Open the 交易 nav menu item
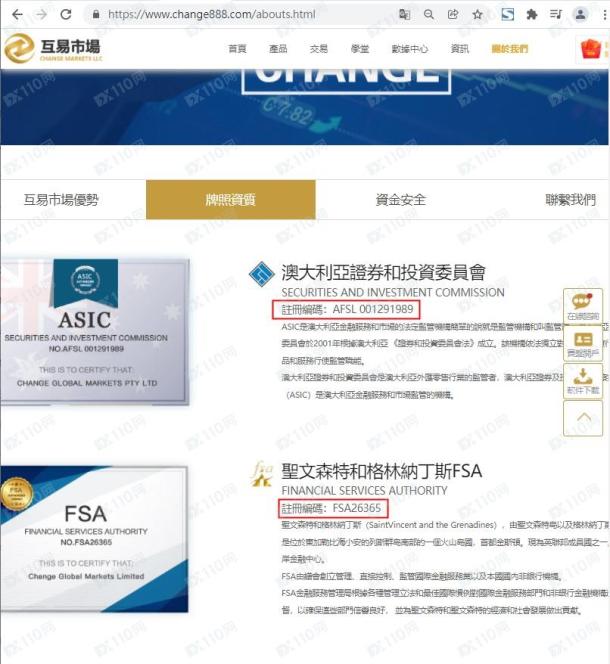The width and height of the screenshot is (610, 664). 319,49
